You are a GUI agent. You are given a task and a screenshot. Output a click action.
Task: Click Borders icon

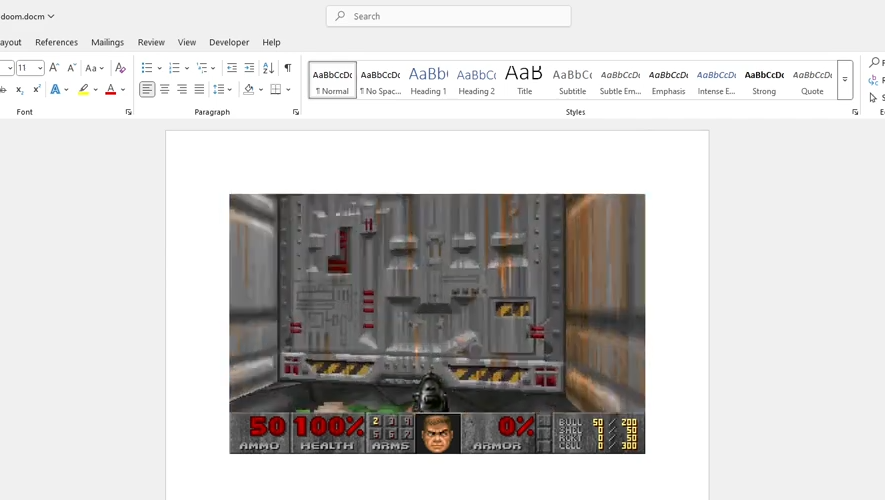(276, 89)
